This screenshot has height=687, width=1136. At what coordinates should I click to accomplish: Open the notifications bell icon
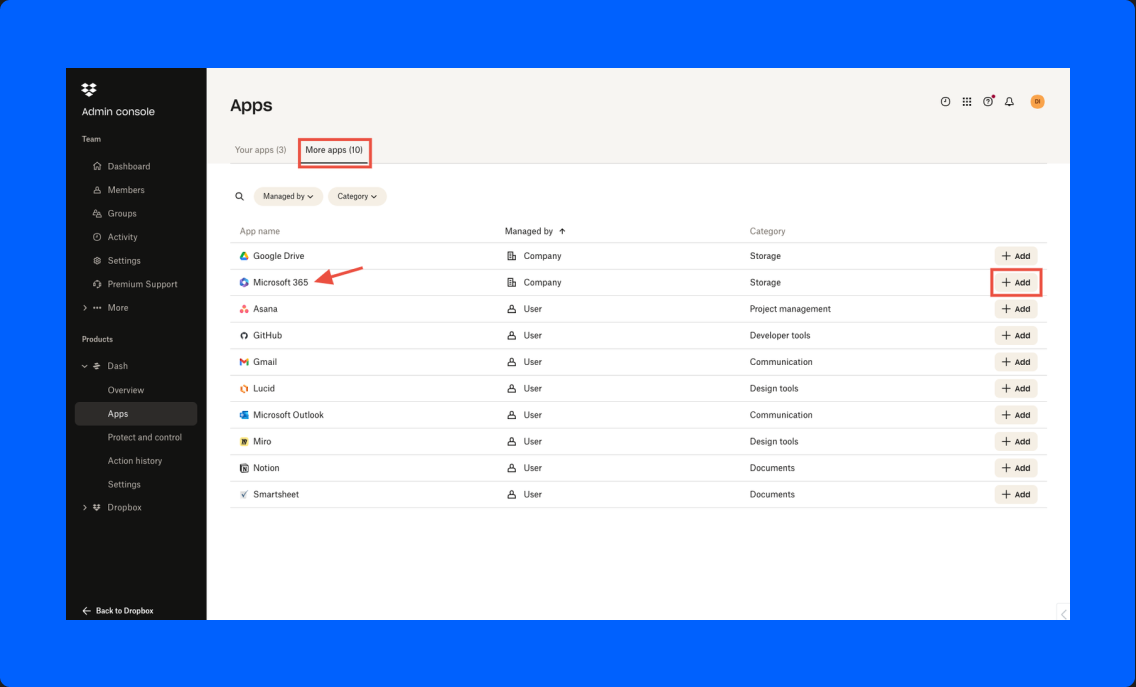[x=1009, y=101]
